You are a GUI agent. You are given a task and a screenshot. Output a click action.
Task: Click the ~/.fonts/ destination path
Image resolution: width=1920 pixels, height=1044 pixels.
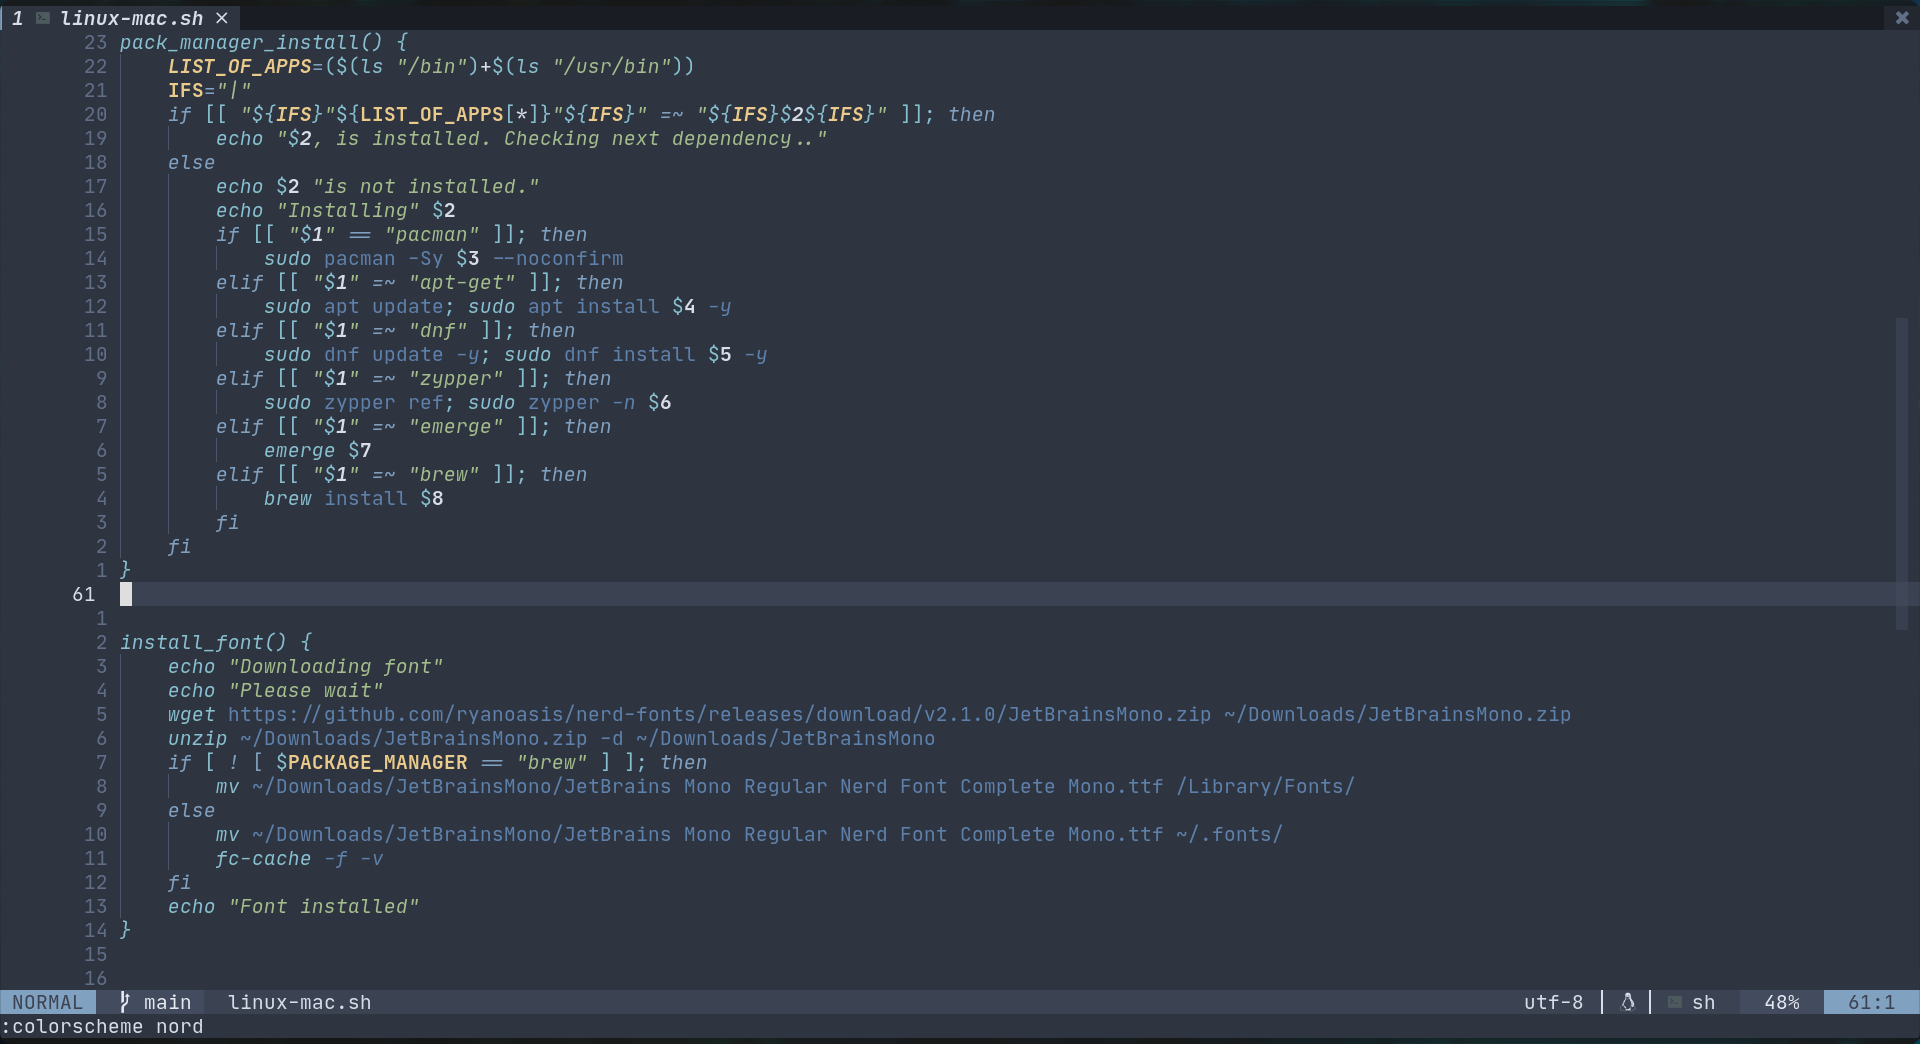click(1230, 834)
